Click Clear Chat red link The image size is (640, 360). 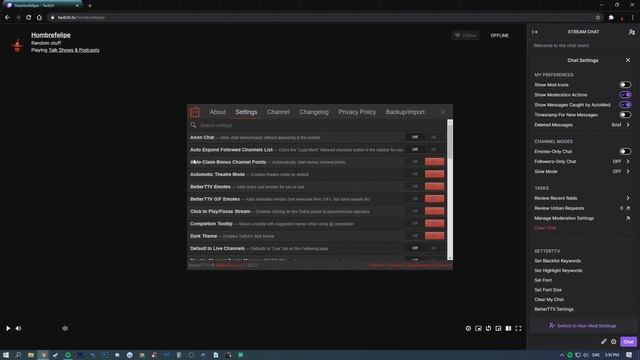click(x=545, y=228)
